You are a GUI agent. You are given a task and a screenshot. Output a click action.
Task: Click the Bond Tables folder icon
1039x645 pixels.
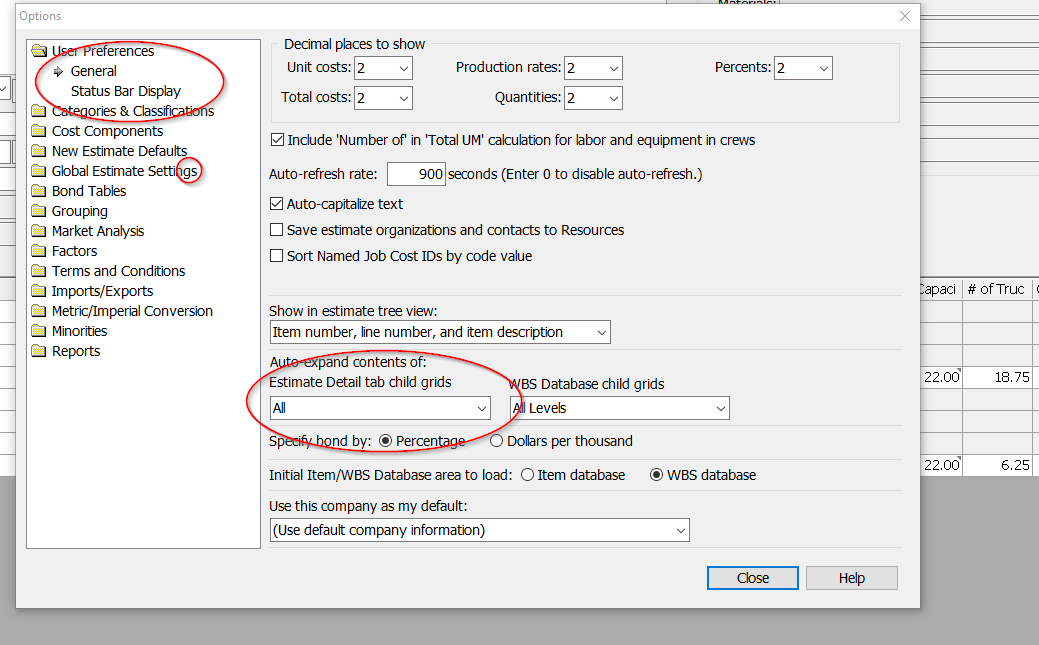pyautogui.click(x=39, y=191)
